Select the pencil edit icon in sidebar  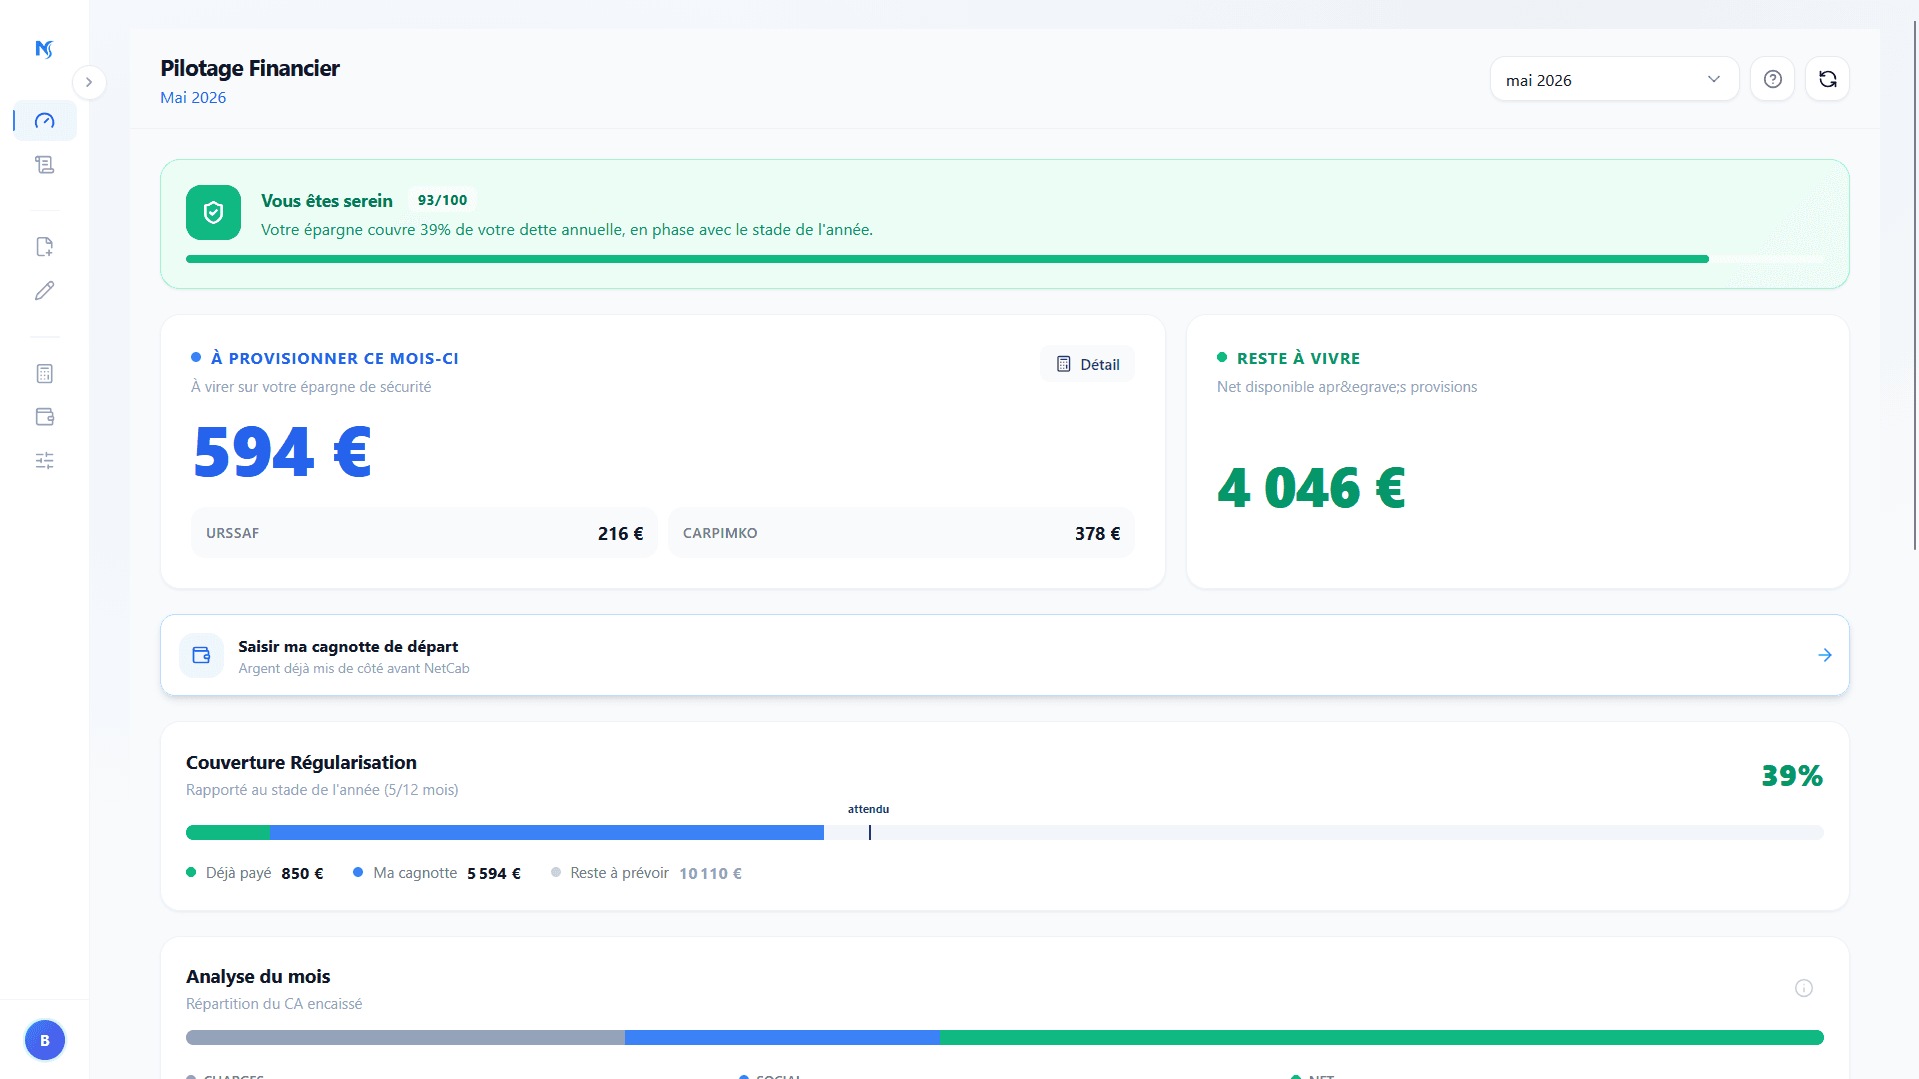[44, 291]
